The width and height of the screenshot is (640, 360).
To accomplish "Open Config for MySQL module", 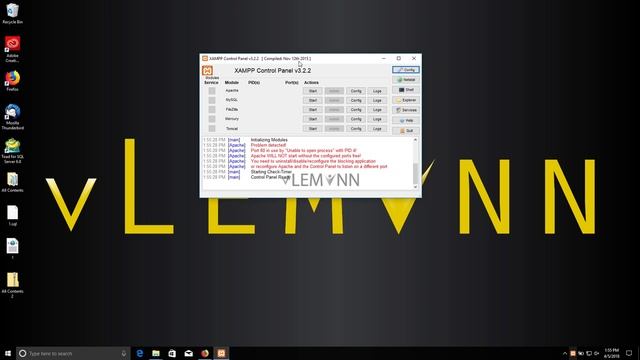I will coord(356,100).
